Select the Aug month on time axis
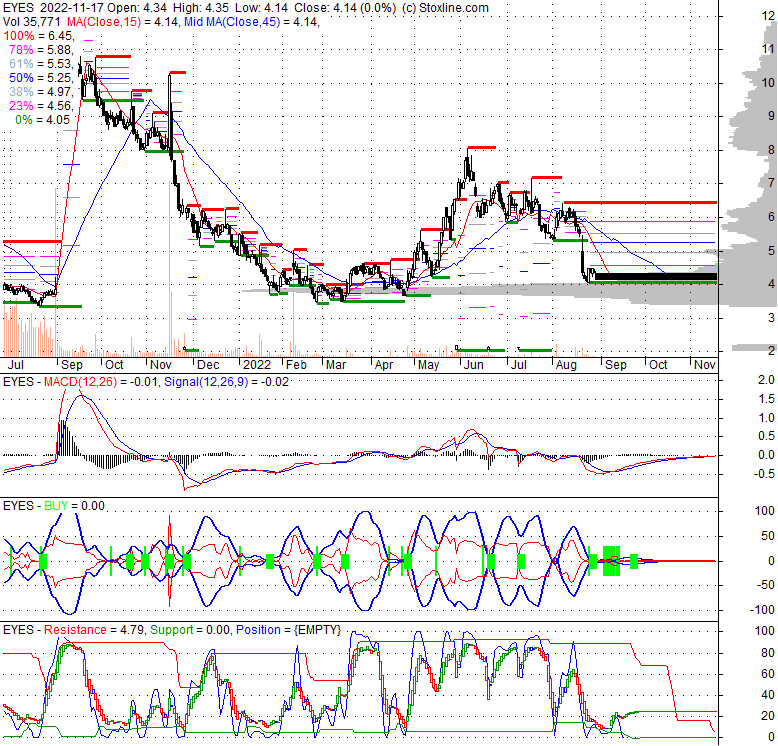 tap(562, 366)
